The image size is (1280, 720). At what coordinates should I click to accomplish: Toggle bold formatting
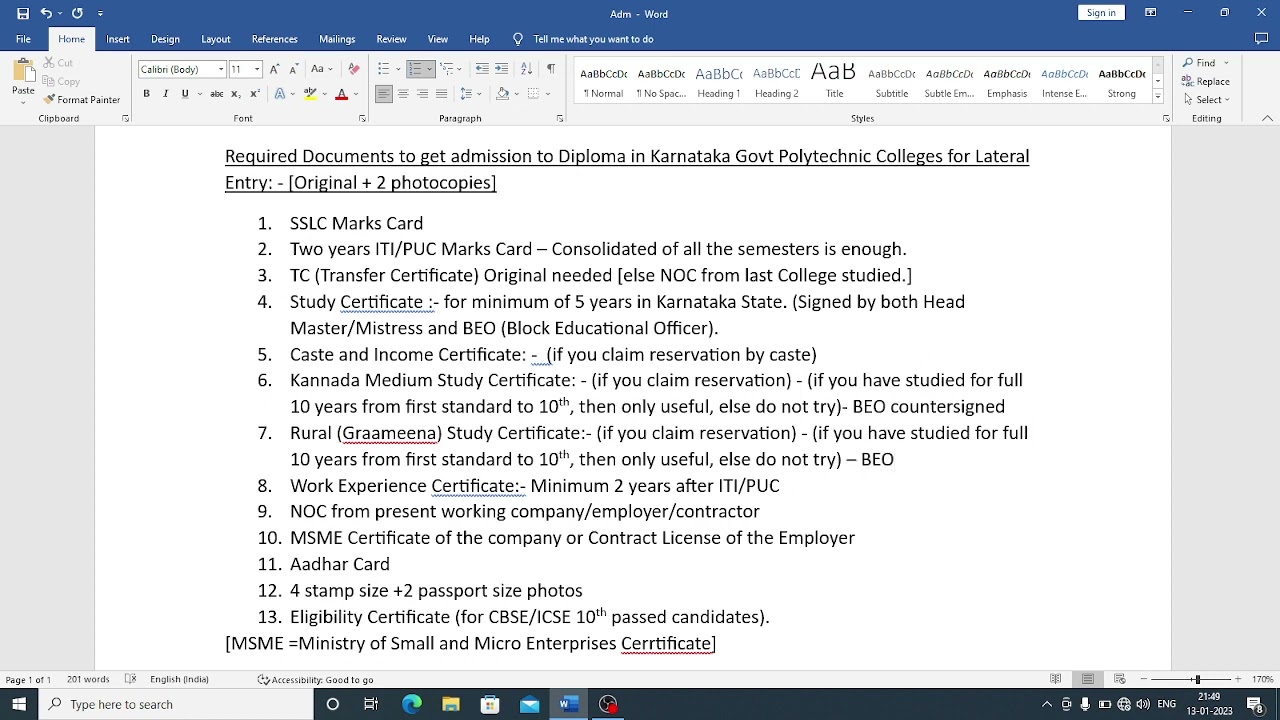[x=146, y=94]
